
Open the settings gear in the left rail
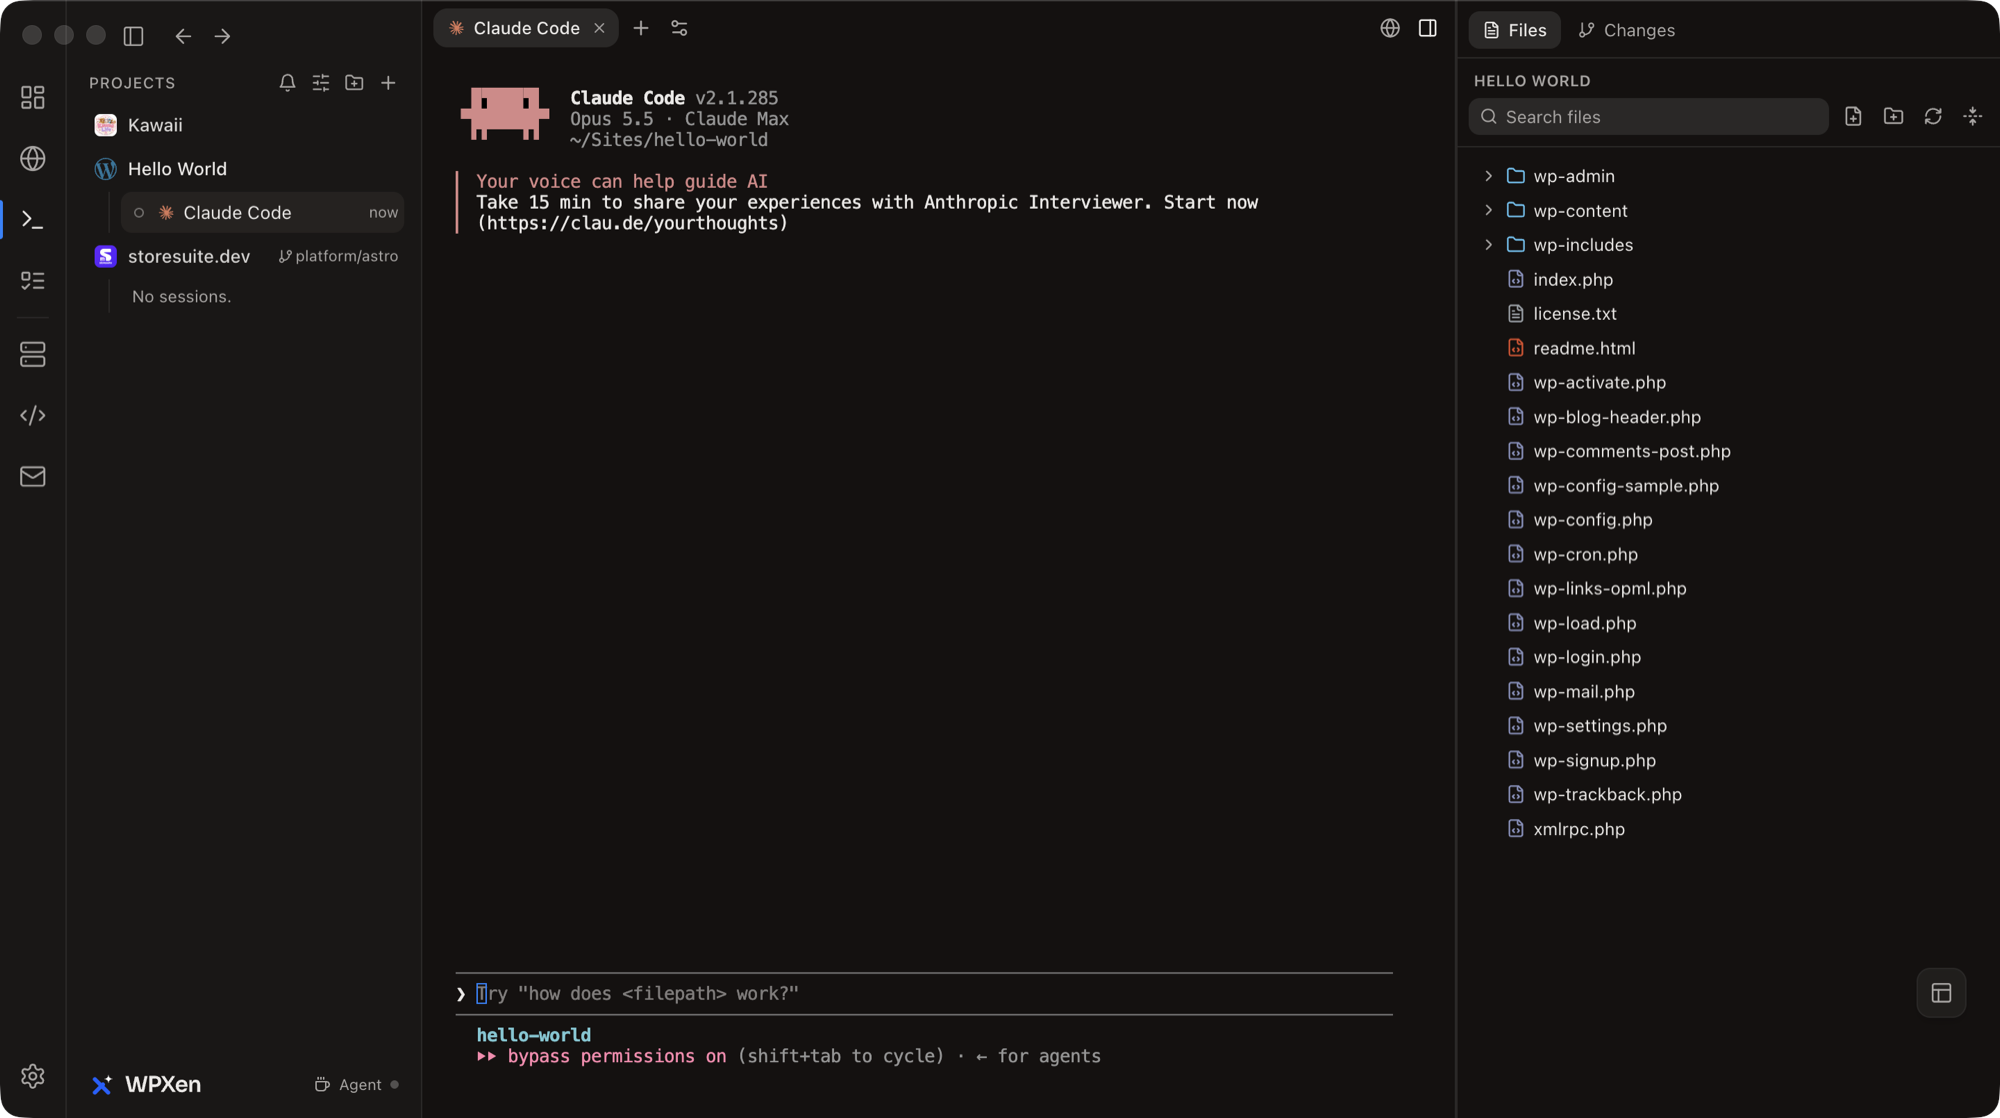tap(33, 1076)
